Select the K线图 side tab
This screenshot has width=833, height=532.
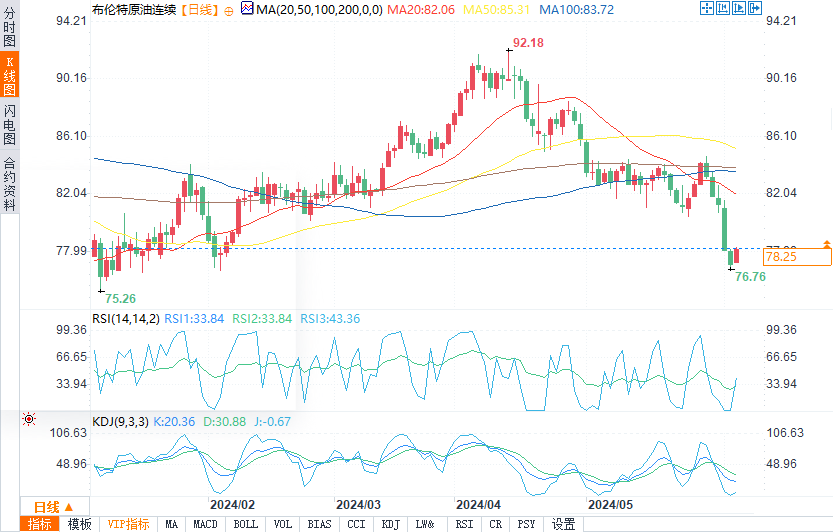click(x=9, y=74)
